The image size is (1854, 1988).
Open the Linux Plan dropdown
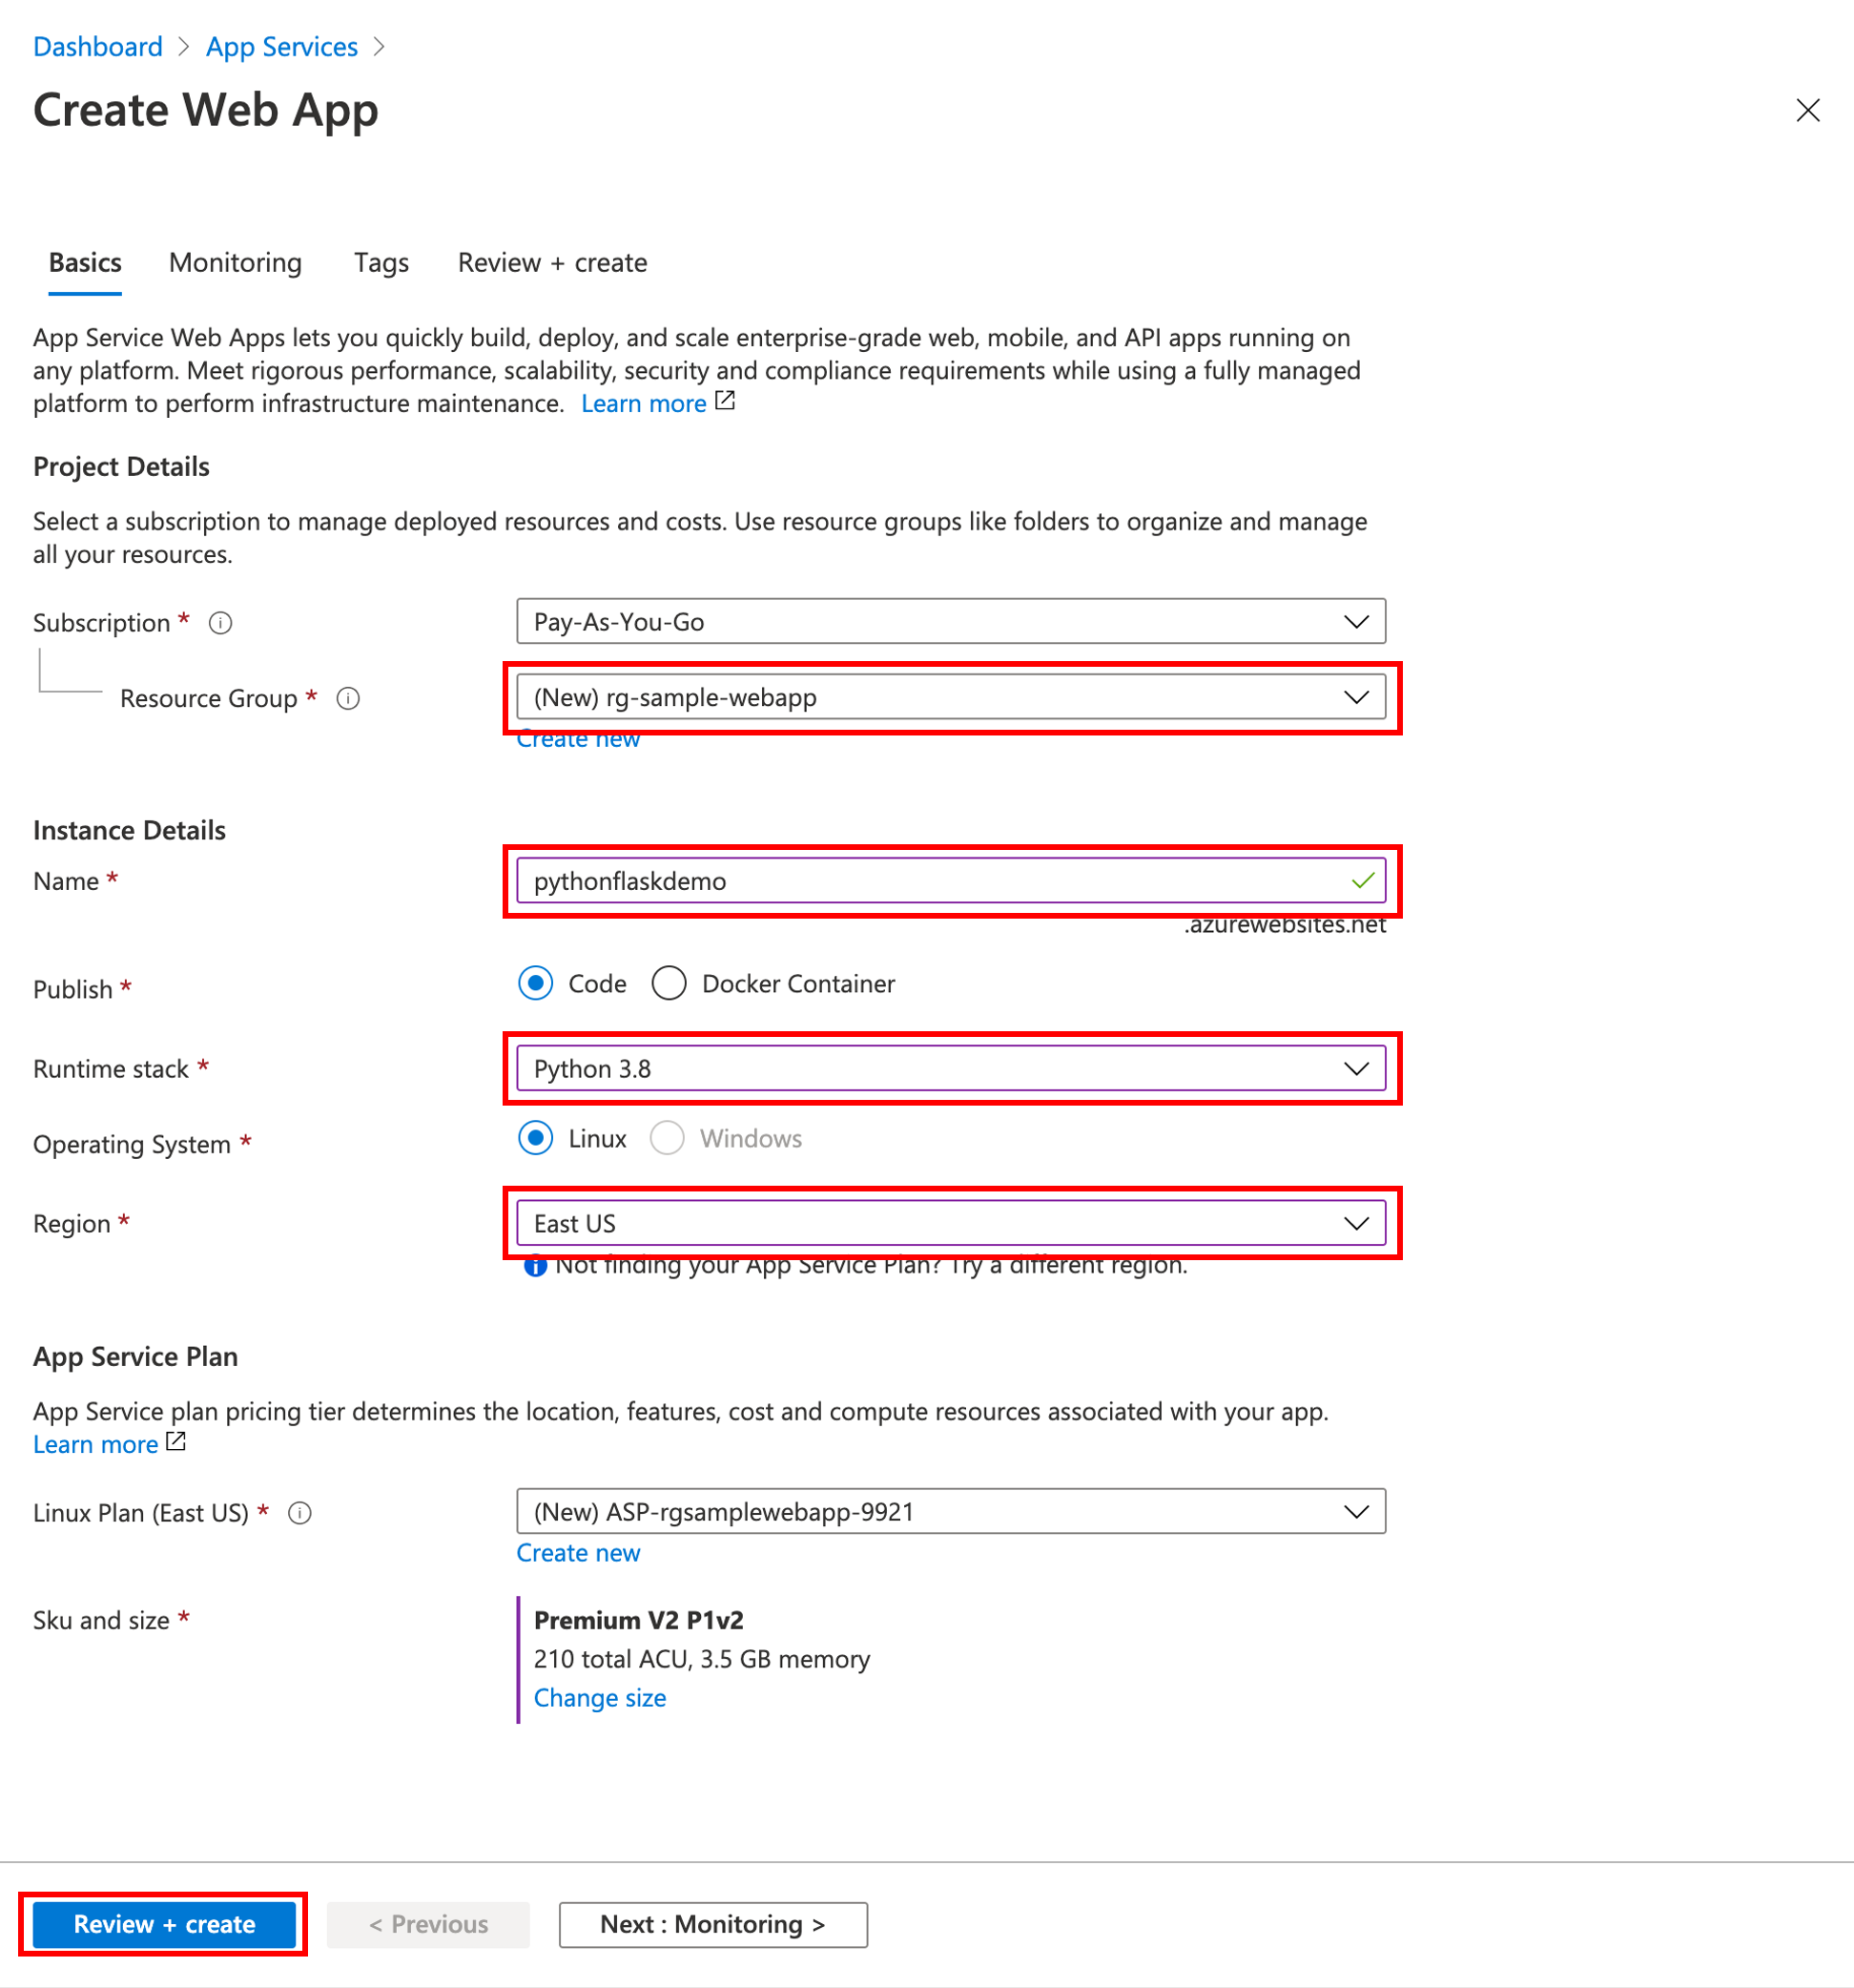pyautogui.click(x=950, y=1511)
